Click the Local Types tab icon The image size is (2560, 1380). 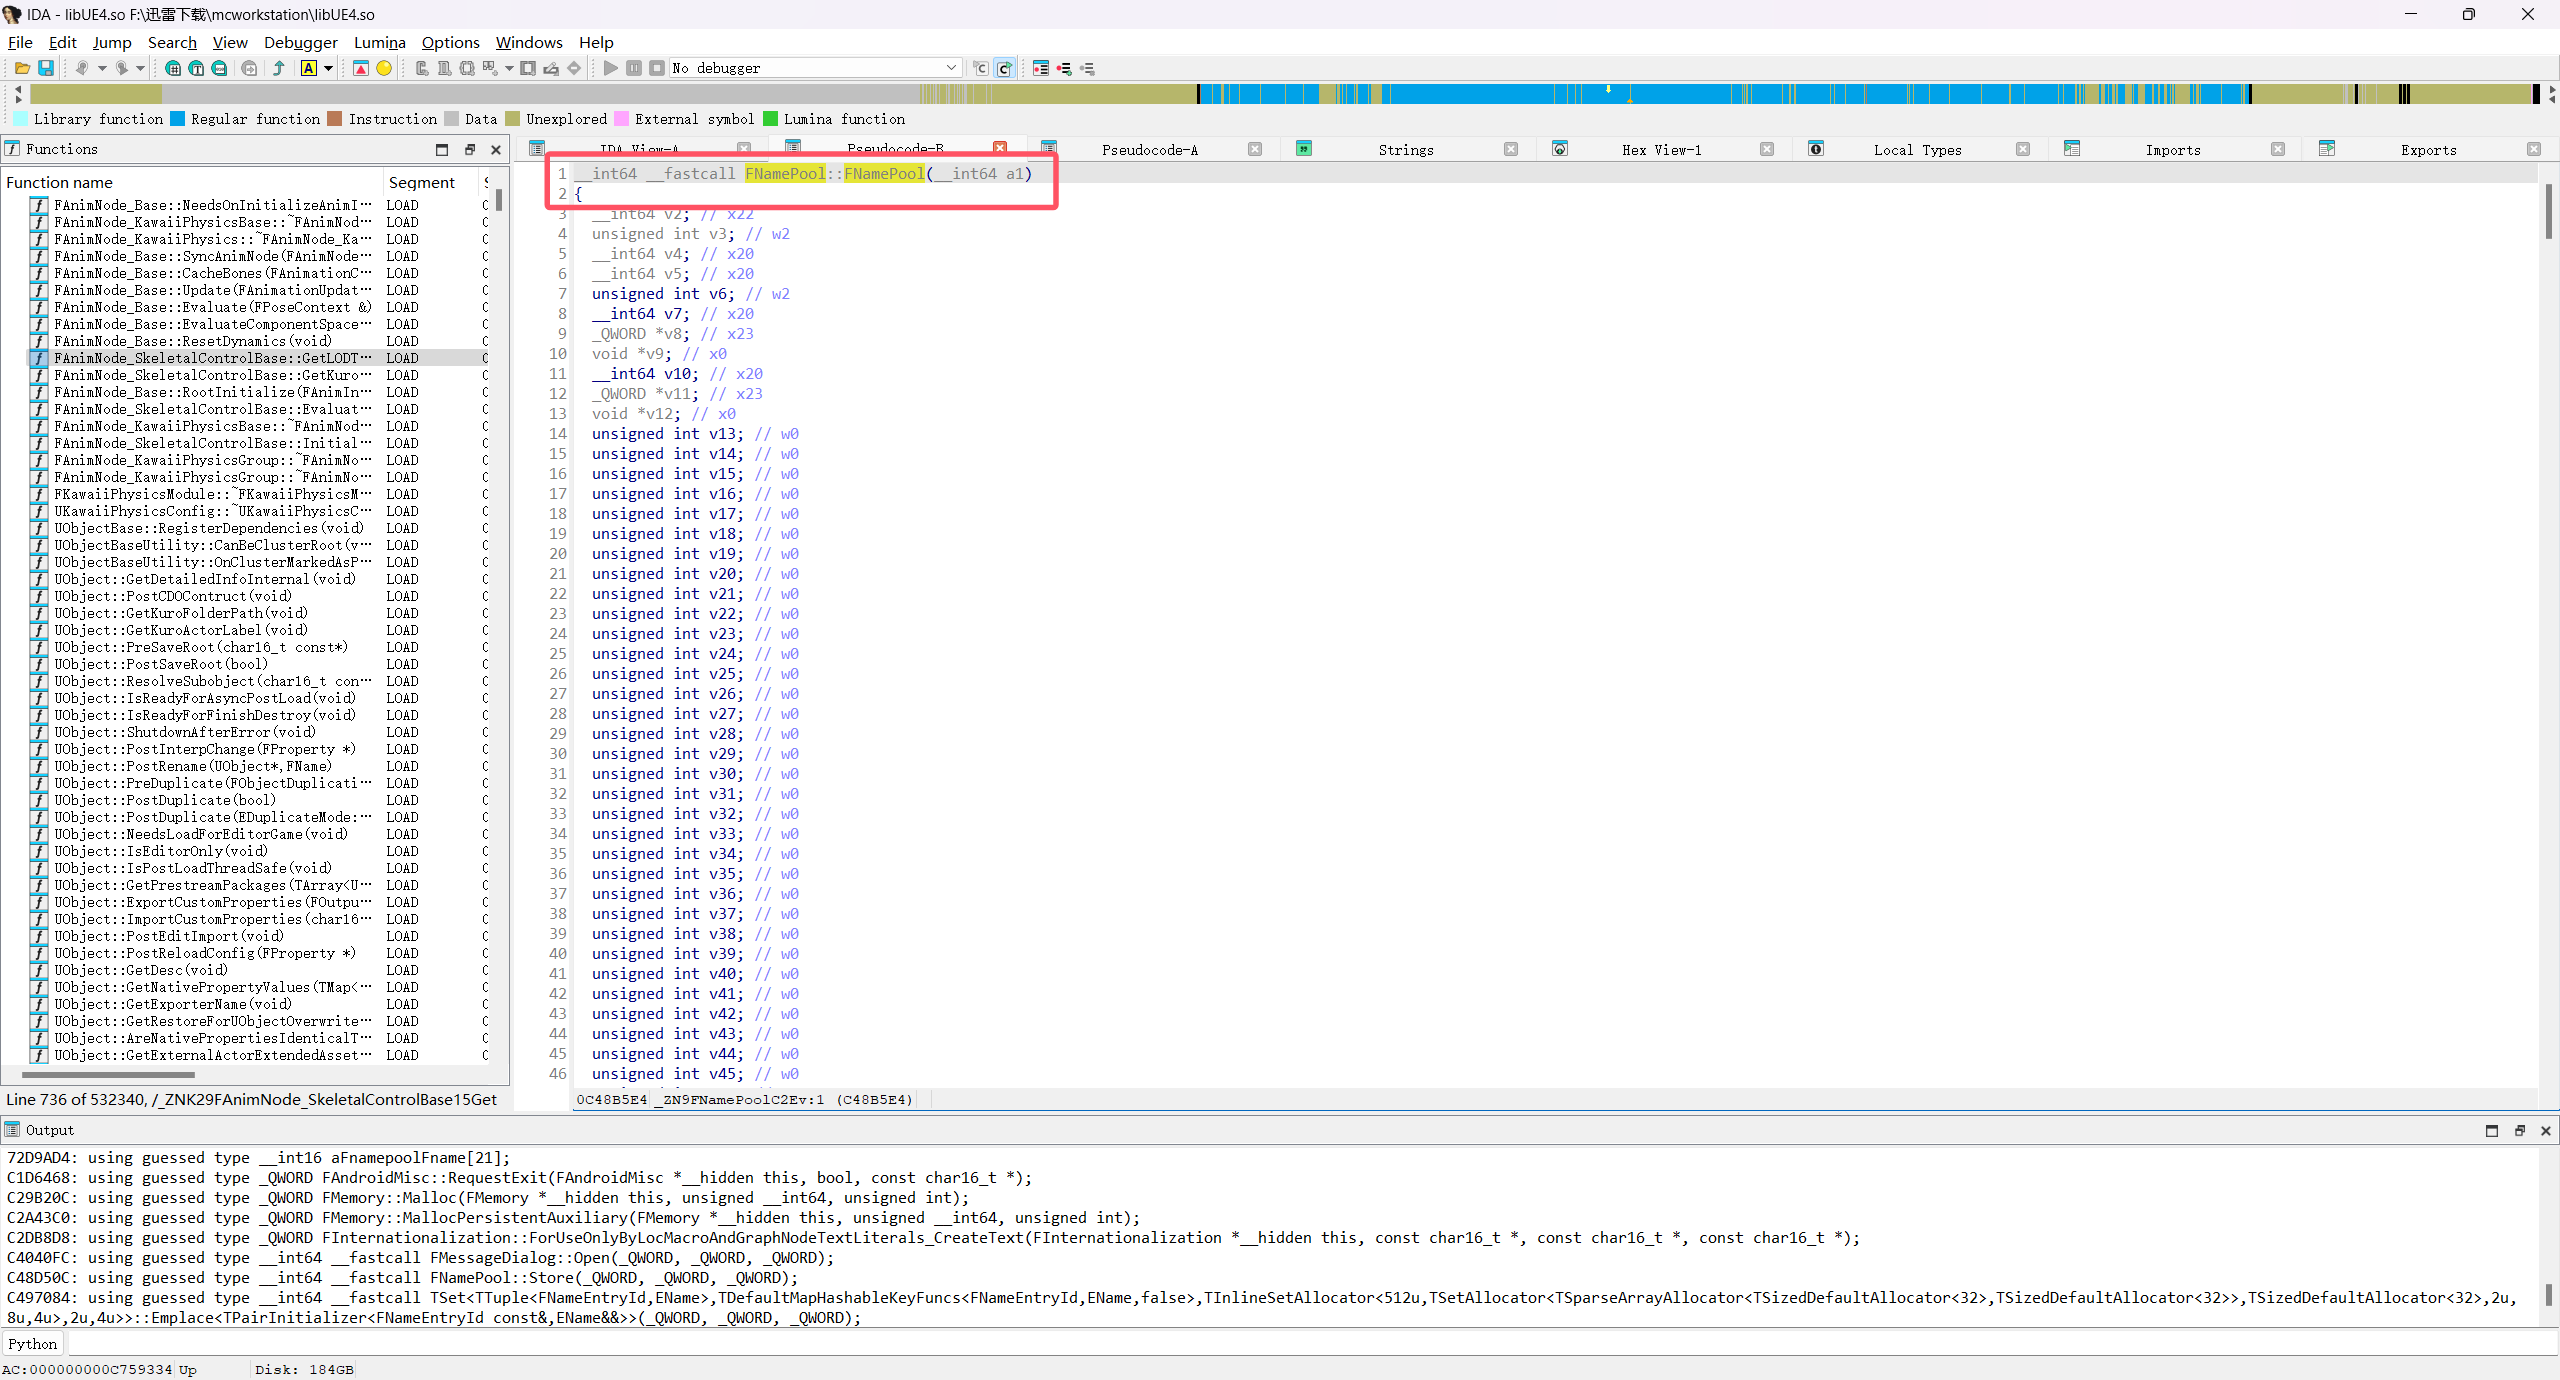(1816, 149)
